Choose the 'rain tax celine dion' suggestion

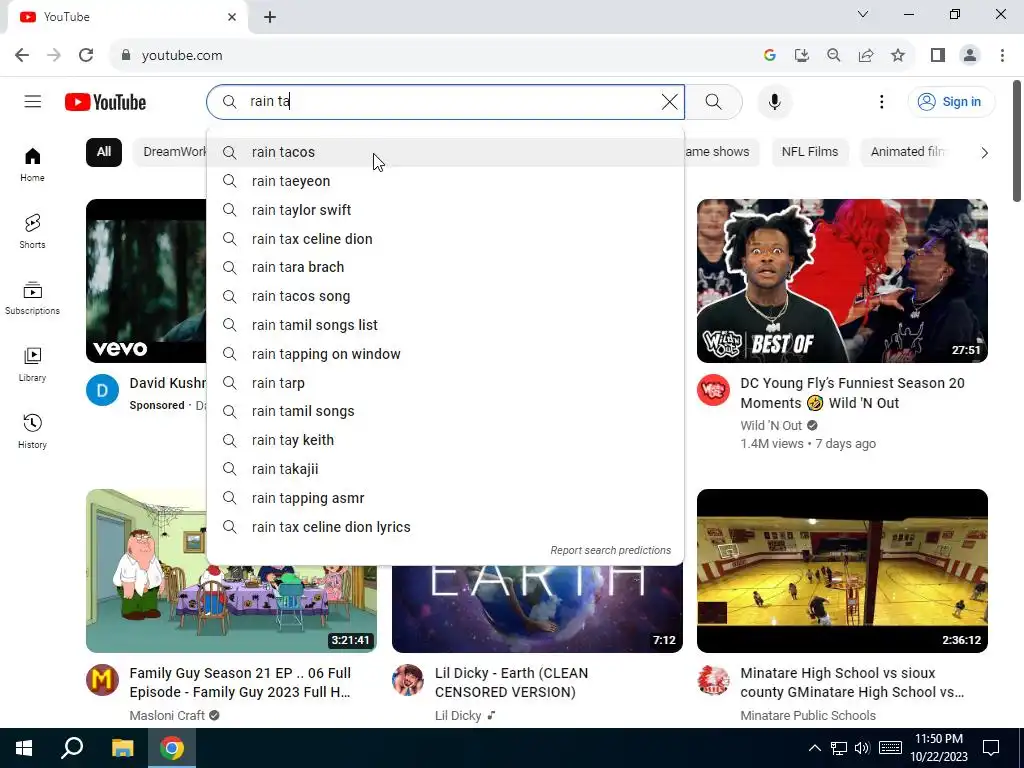[445, 239]
